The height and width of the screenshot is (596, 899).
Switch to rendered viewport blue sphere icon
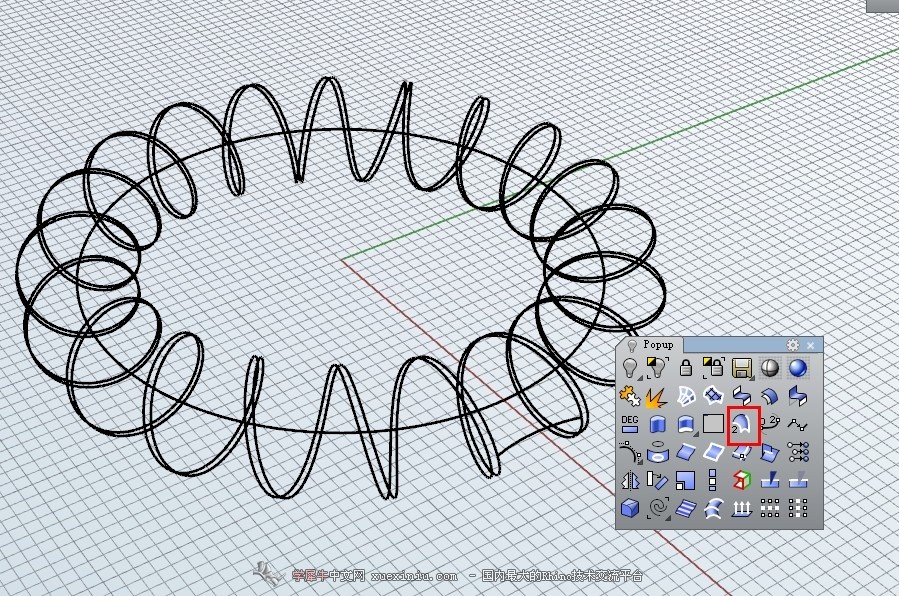[x=798, y=368]
